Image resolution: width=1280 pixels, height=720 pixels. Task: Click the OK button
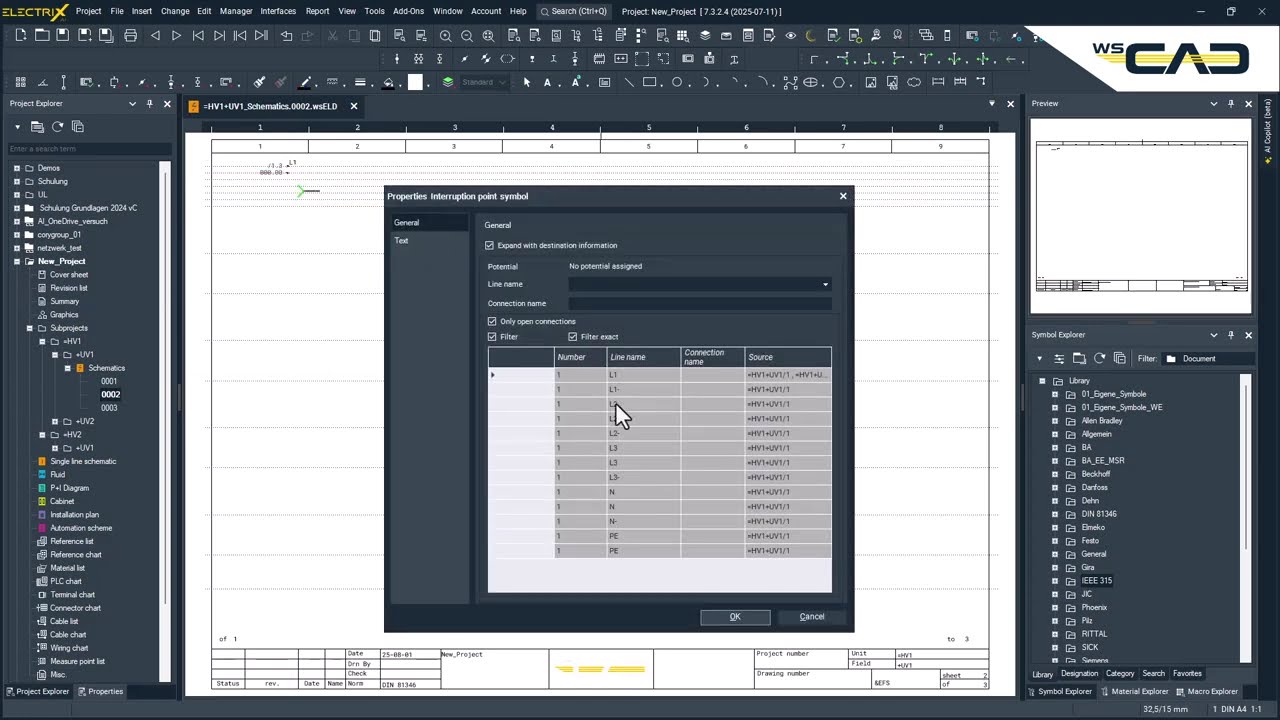pos(735,617)
